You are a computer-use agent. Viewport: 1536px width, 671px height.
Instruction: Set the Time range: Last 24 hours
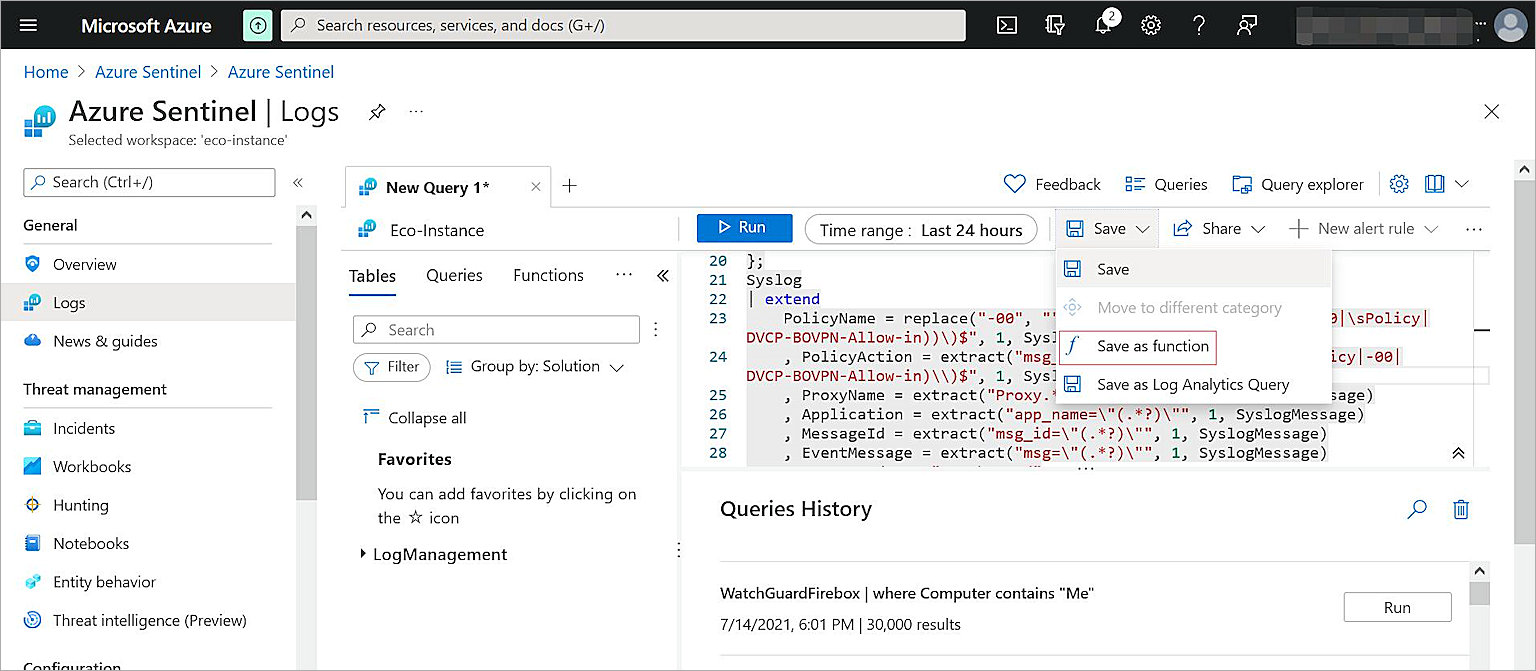(x=920, y=230)
